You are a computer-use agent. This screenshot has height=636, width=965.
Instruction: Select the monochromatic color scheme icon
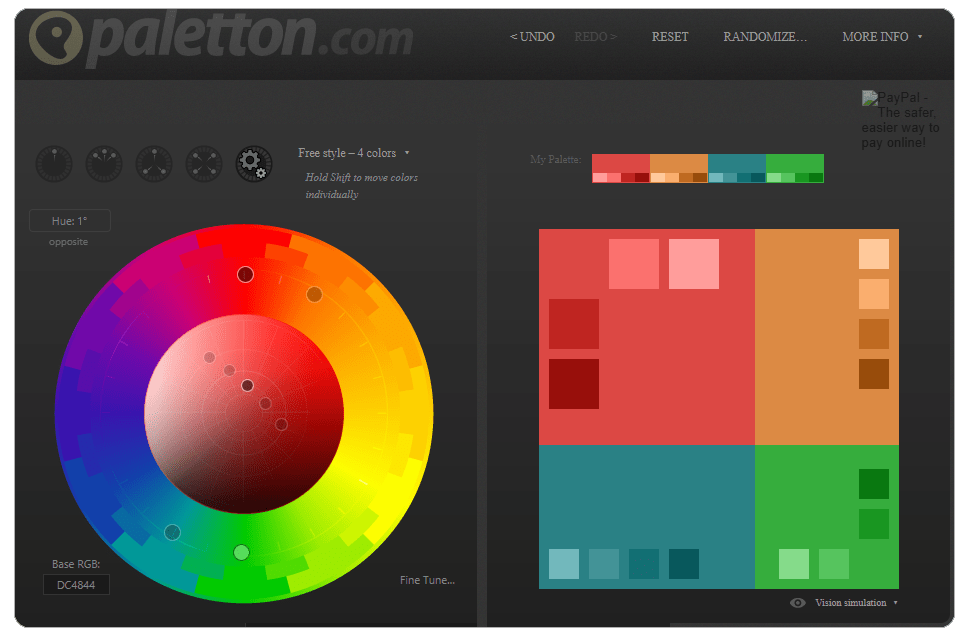(54, 163)
